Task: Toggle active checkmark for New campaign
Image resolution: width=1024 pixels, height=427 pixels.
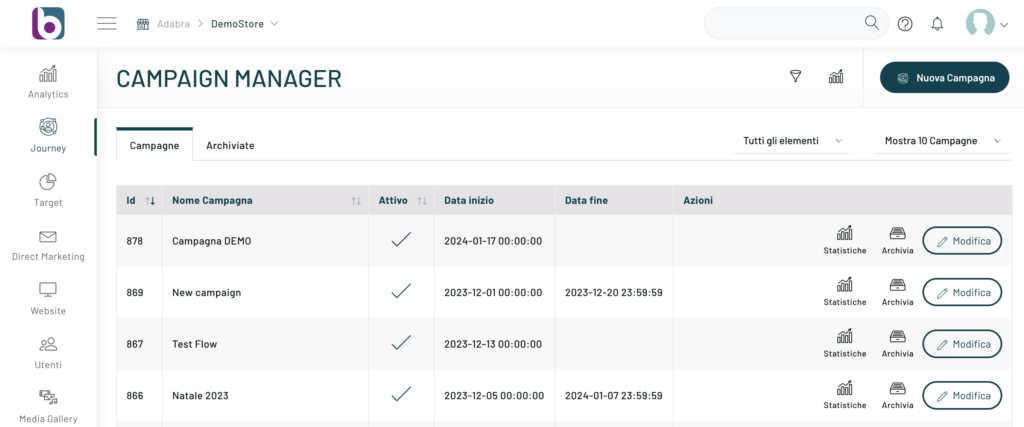Action: 401,292
